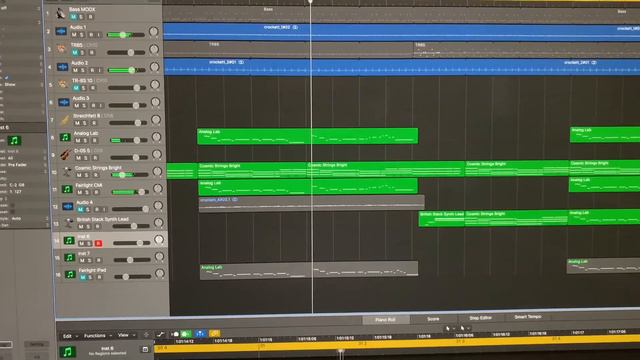Open the piano roll View menu
Image resolution: width=640 pixels, height=360 pixels.
pyautogui.click(x=126, y=335)
